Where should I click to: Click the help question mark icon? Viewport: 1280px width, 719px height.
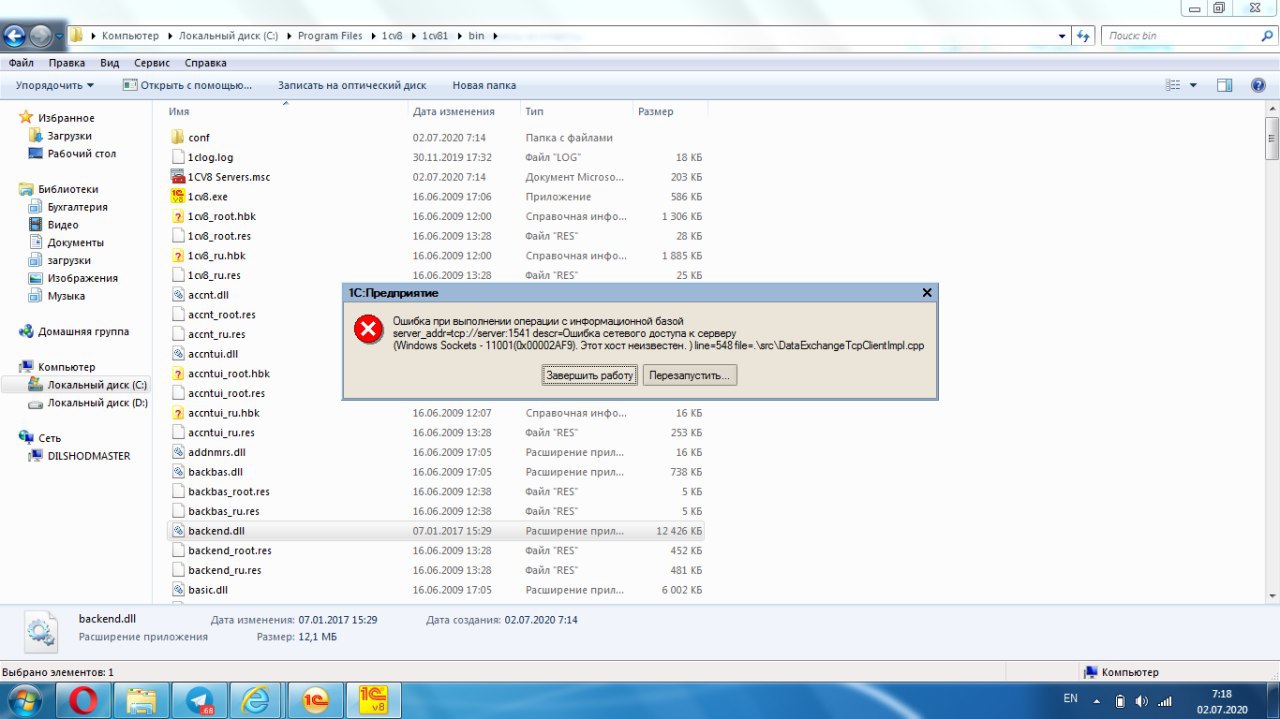pos(1259,86)
